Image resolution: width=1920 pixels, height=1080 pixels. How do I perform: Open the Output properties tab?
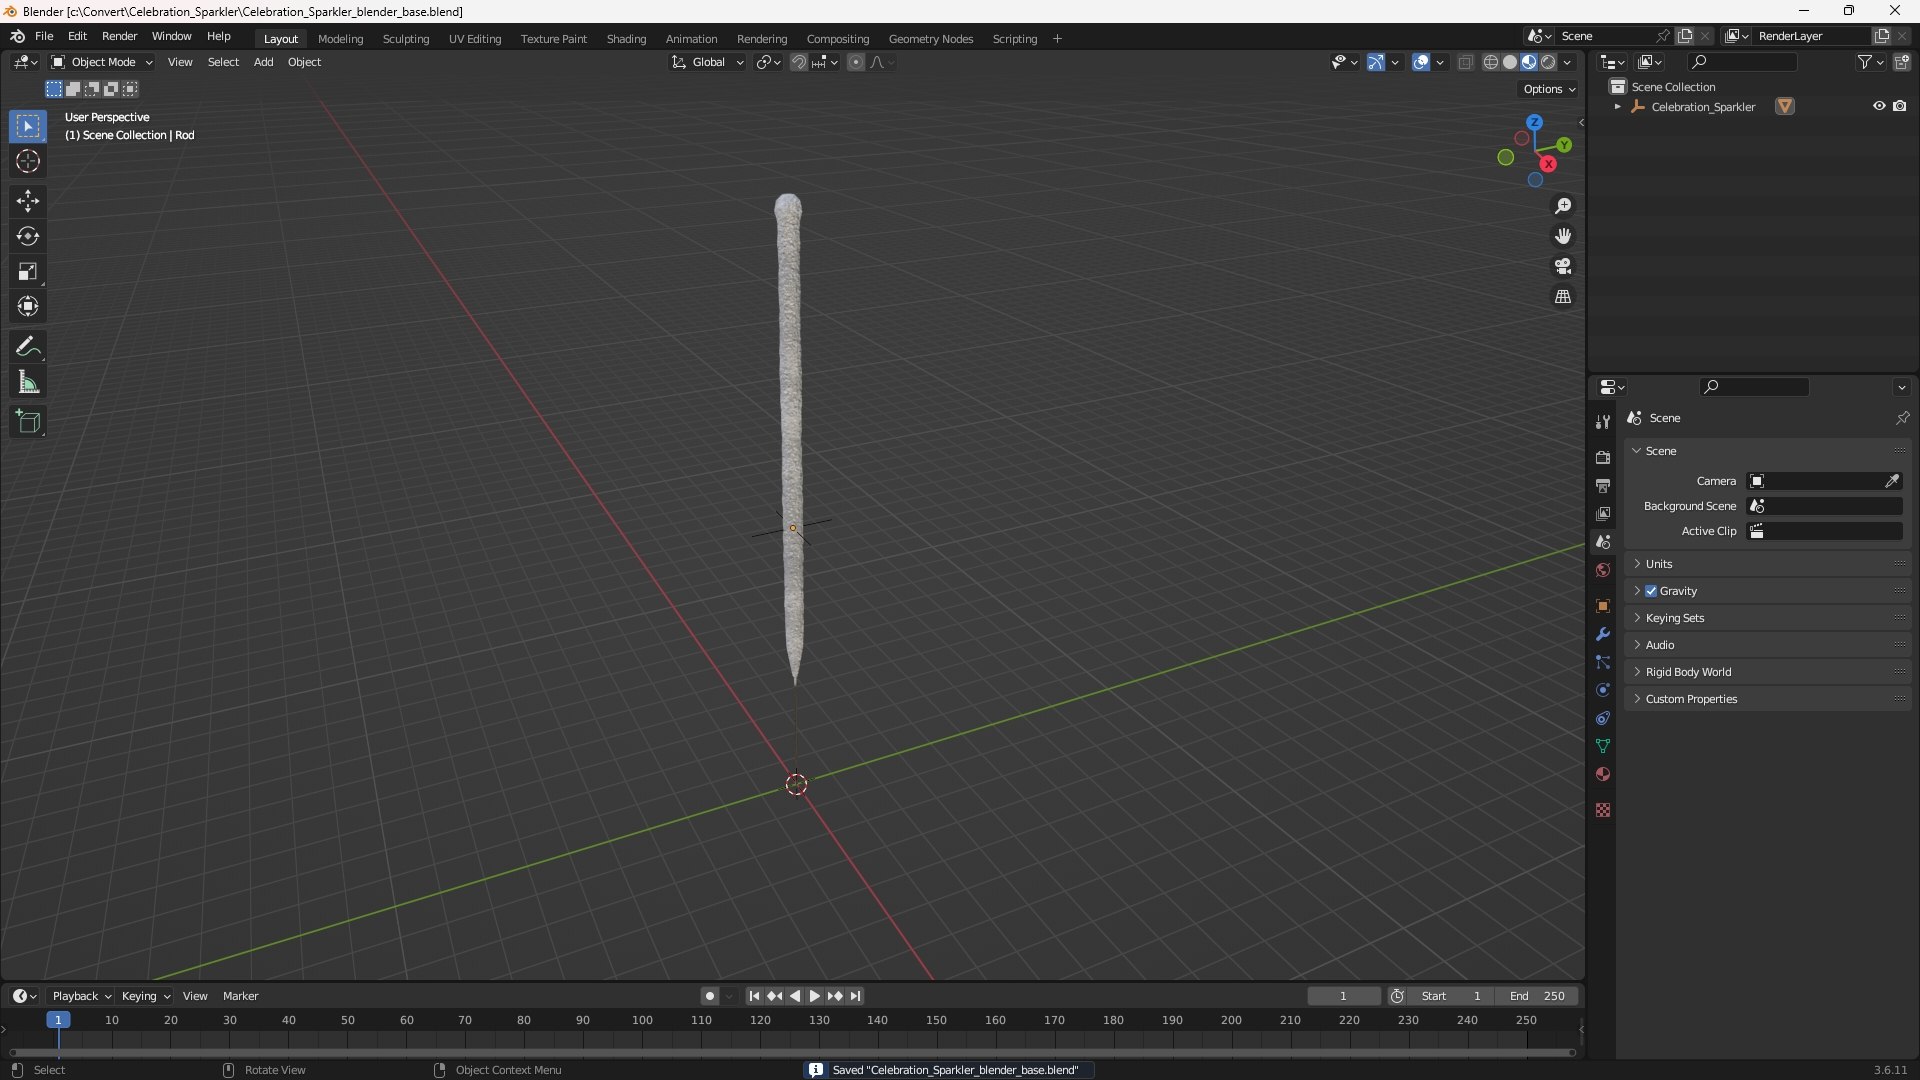point(1603,485)
